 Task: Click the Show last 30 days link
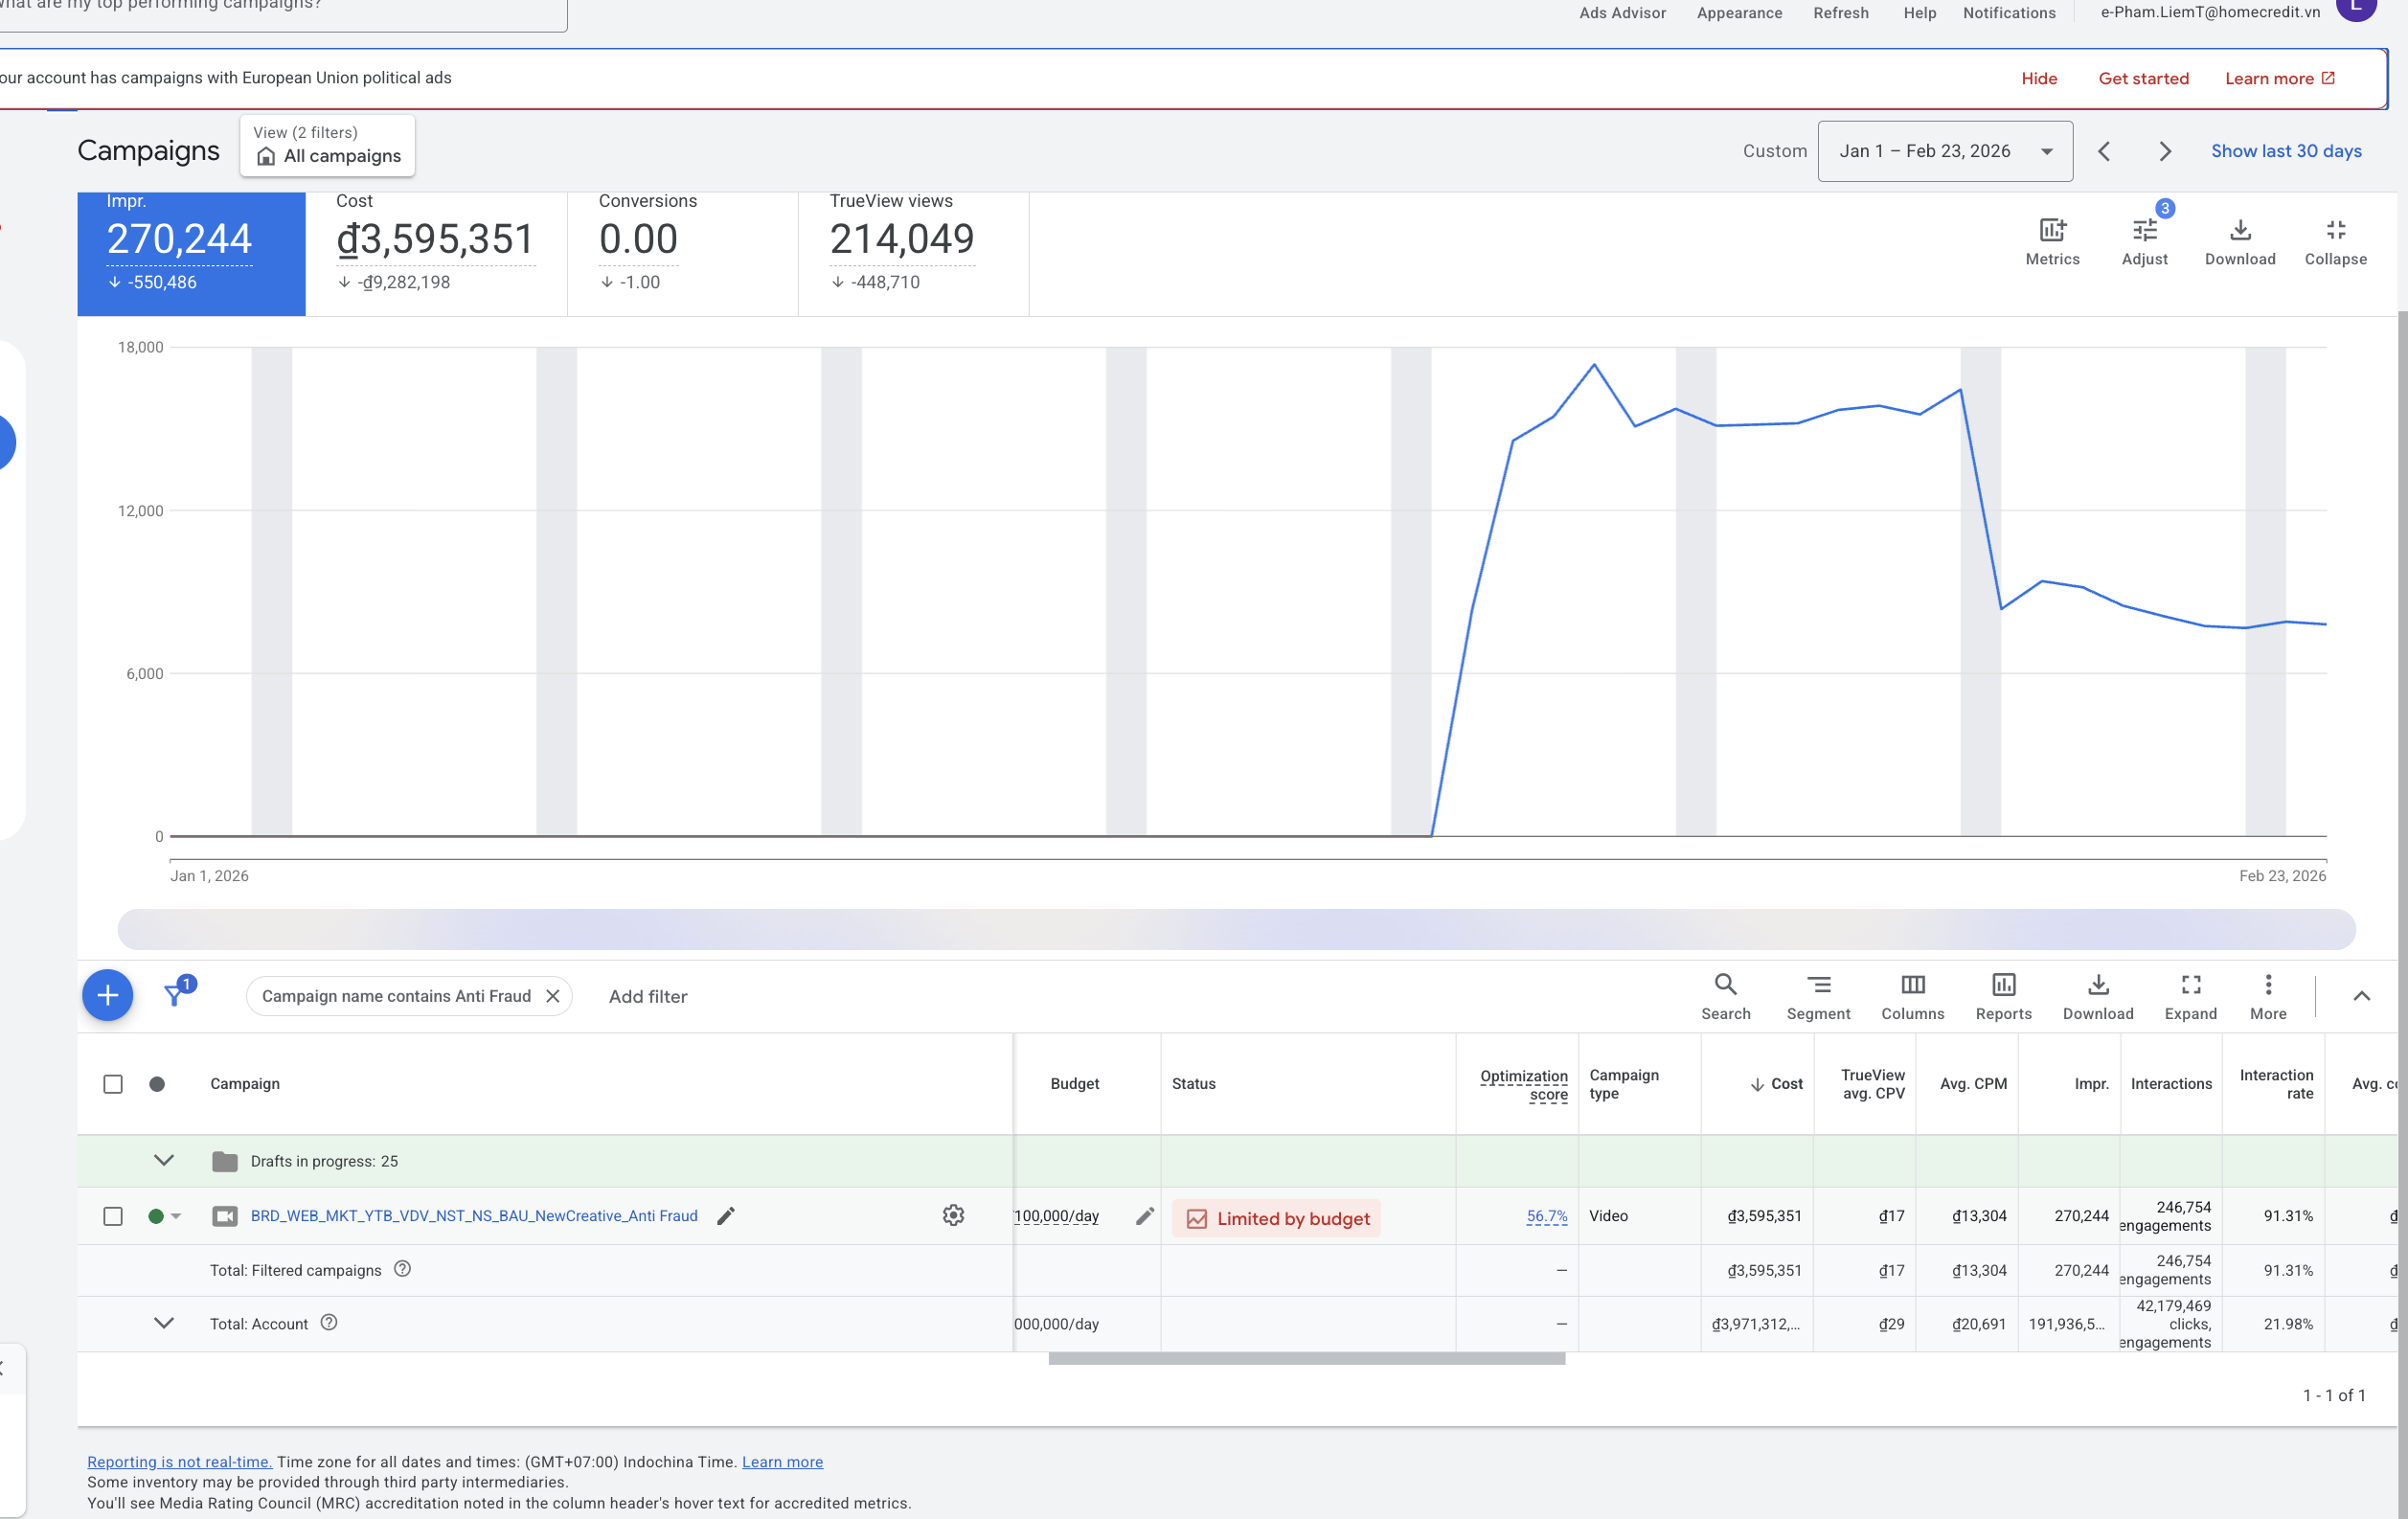point(2285,151)
